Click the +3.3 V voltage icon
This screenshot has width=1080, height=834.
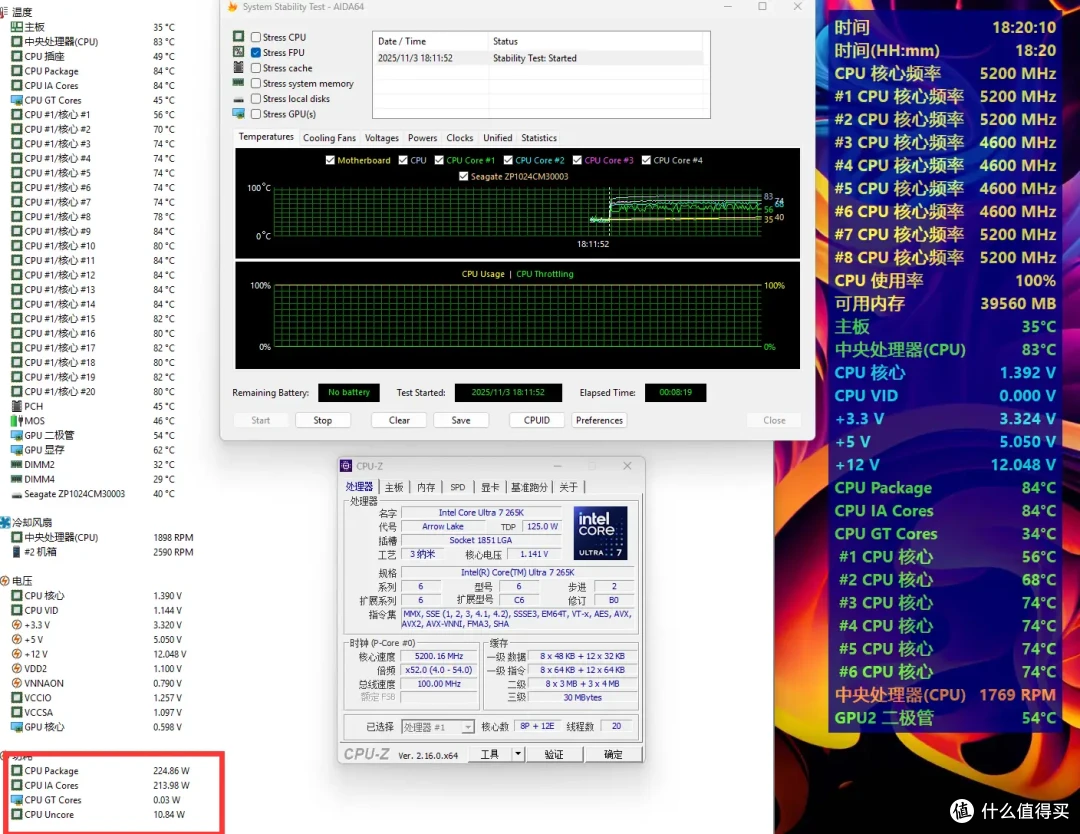17,625
